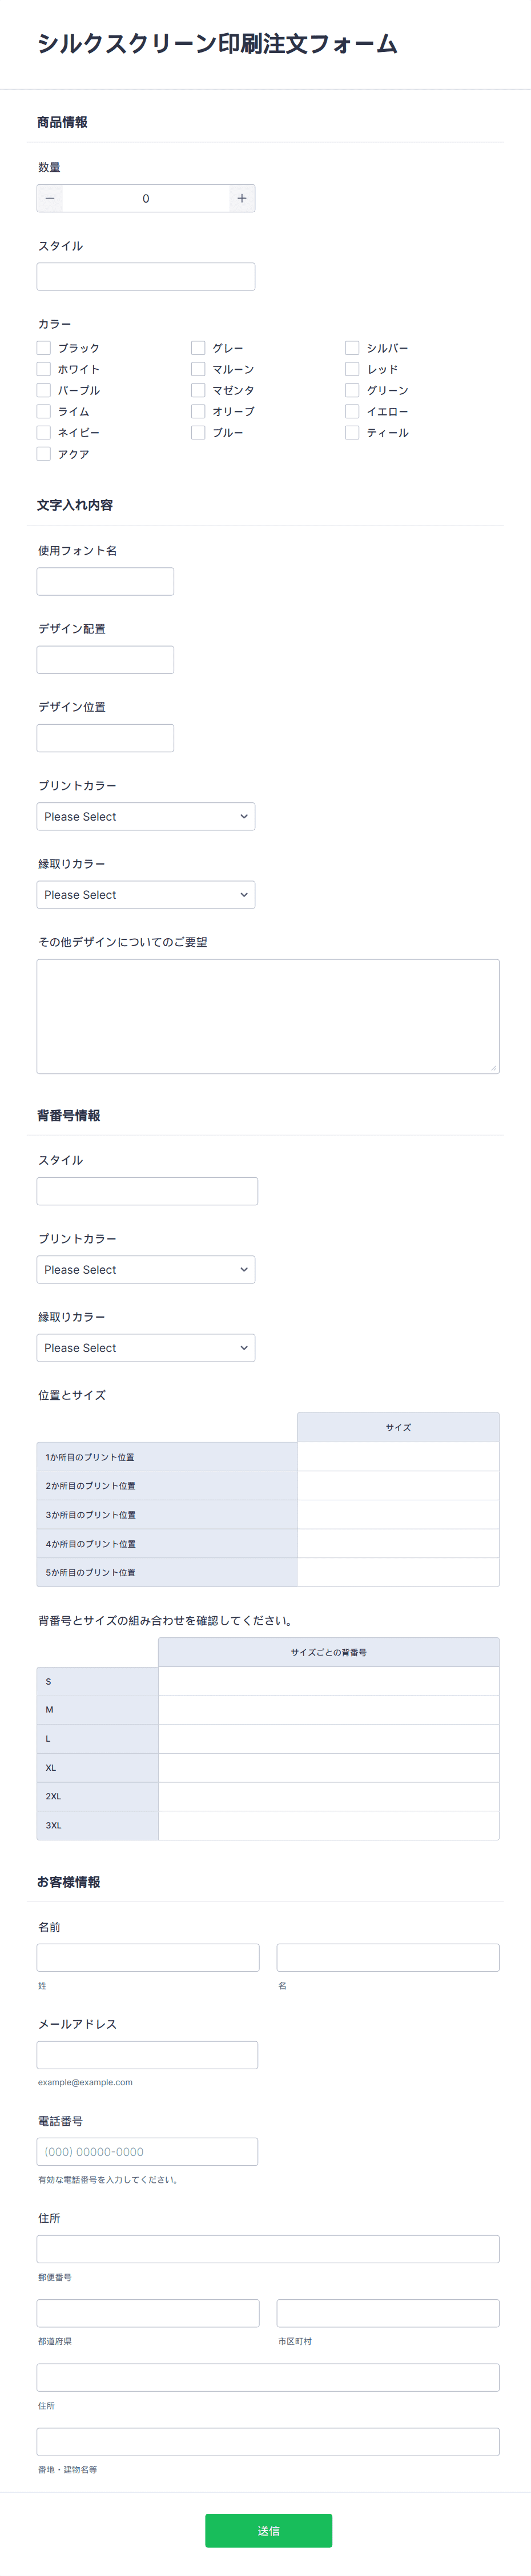Image resolution: width=531 pixels, height=2576 pixels.
Task: Click the サイズ cell for 1か所目のプリント位置
Action: [x=398, y=1456]
